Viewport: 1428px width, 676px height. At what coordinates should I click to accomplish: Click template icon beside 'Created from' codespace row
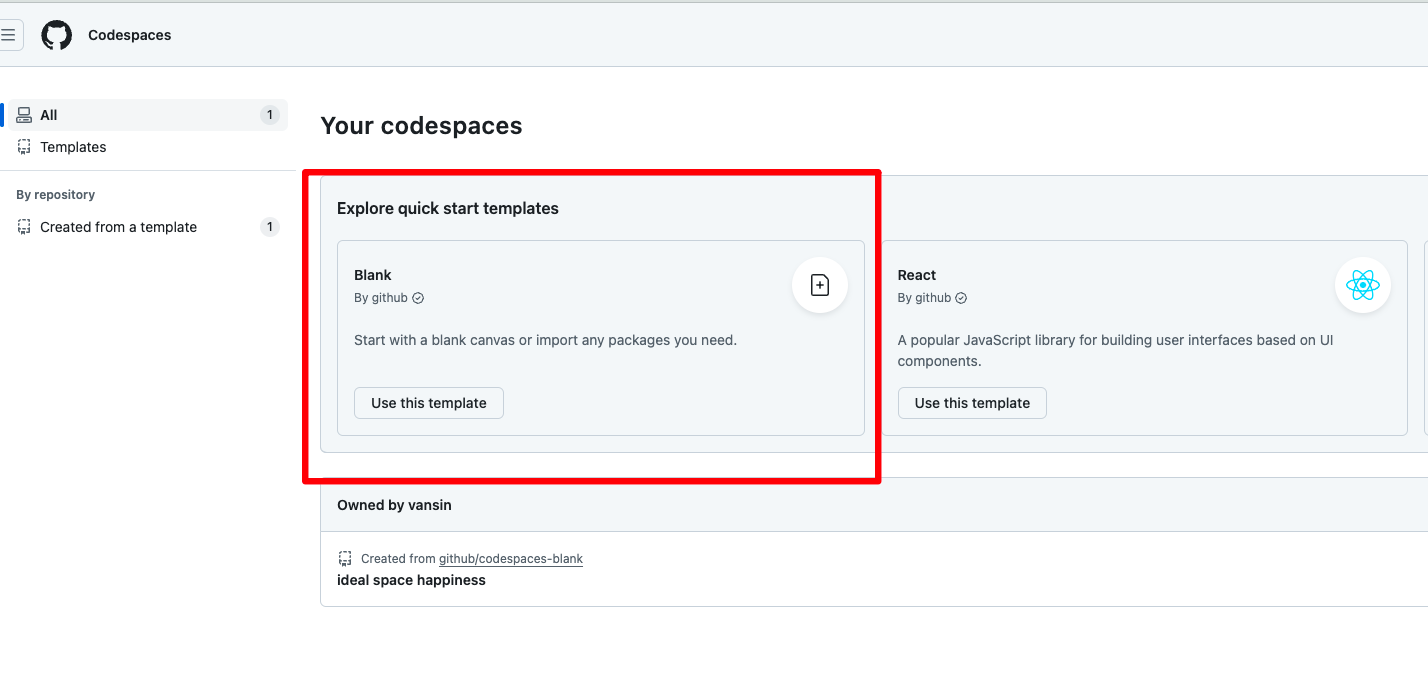click(x=346, y=558)
